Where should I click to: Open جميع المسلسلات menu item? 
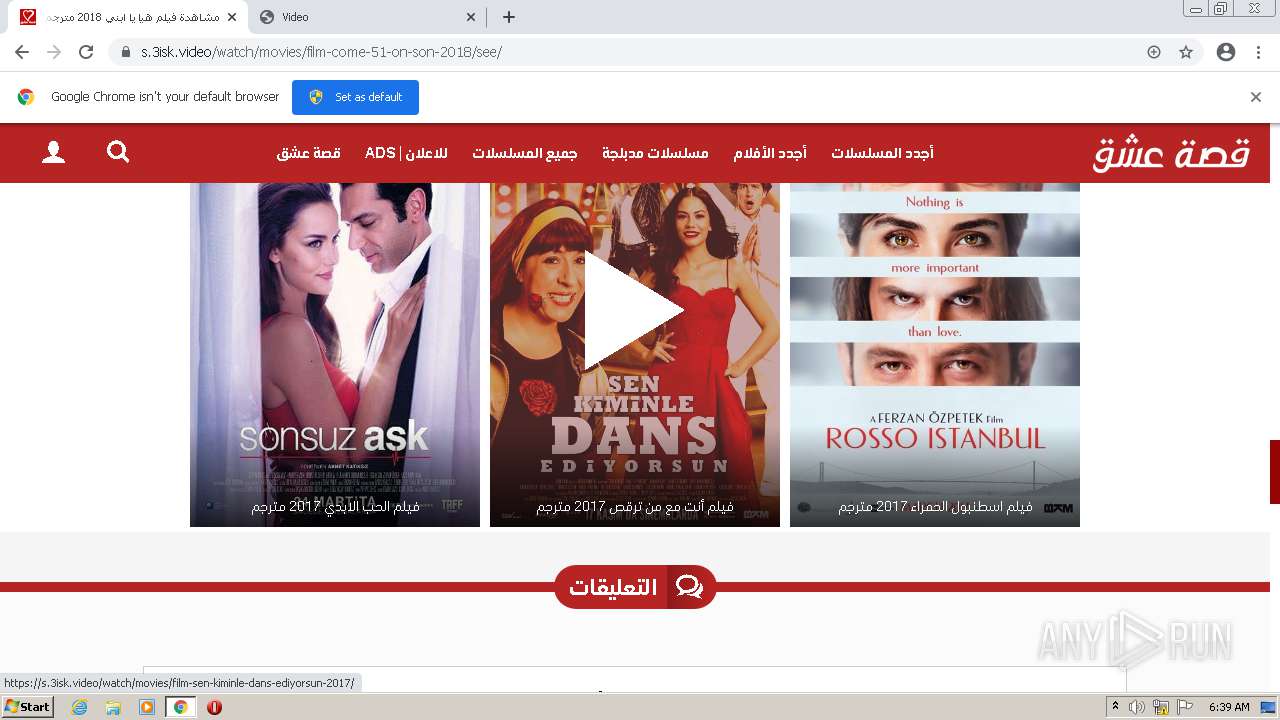[525, 153]
